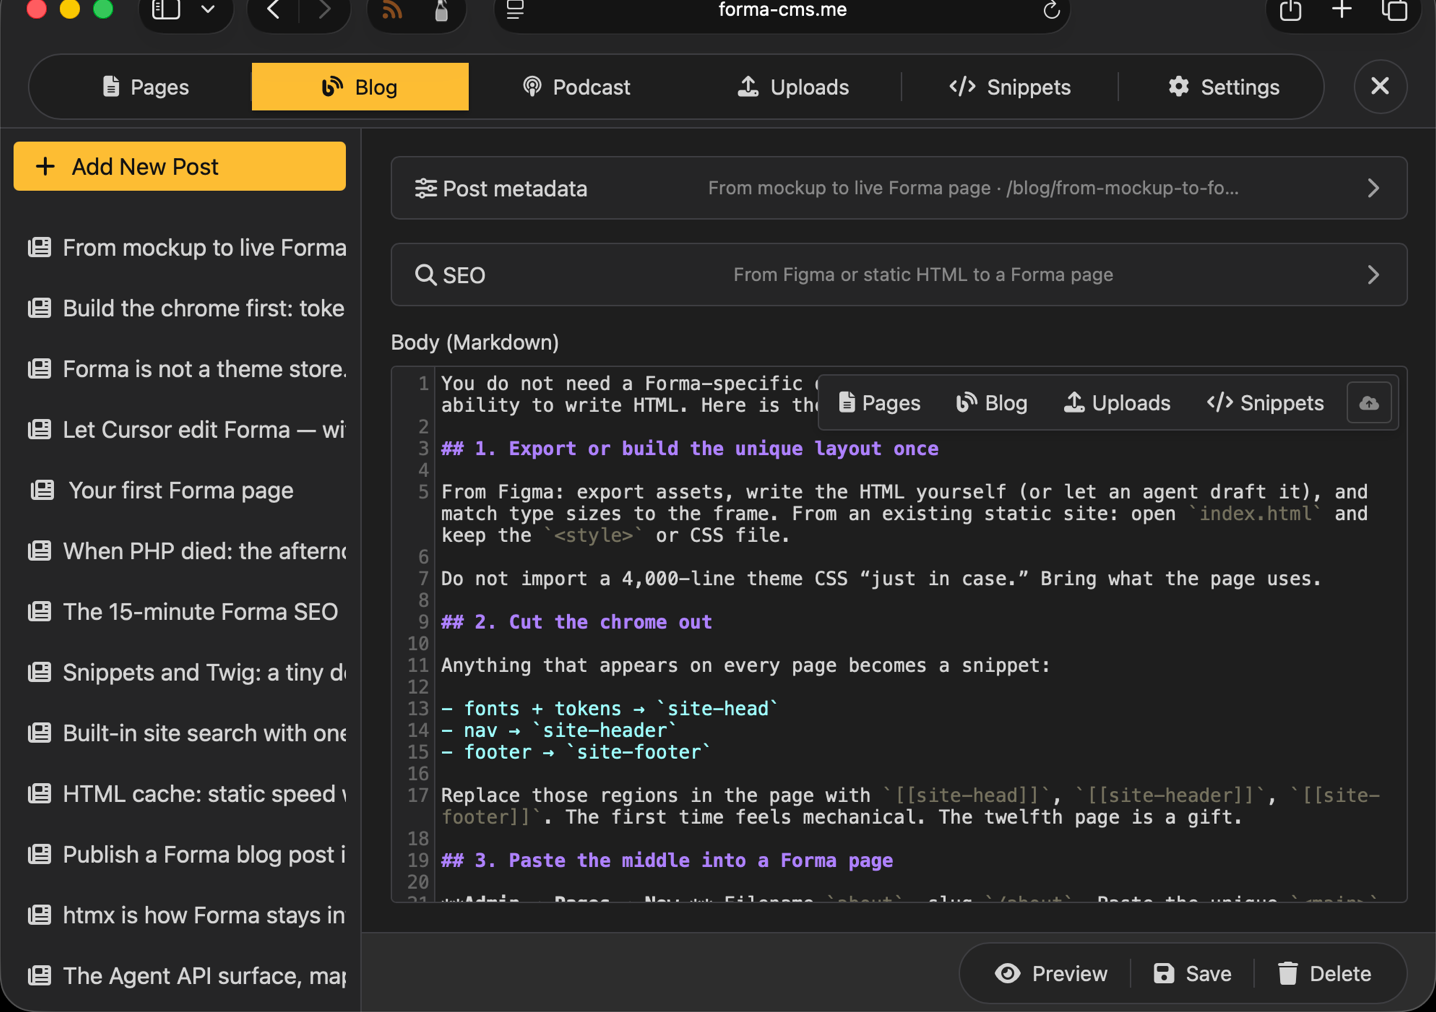Select 'The 15-minute Forma SEO' post
The image size is (1436, 1012).
pos(187,612)
